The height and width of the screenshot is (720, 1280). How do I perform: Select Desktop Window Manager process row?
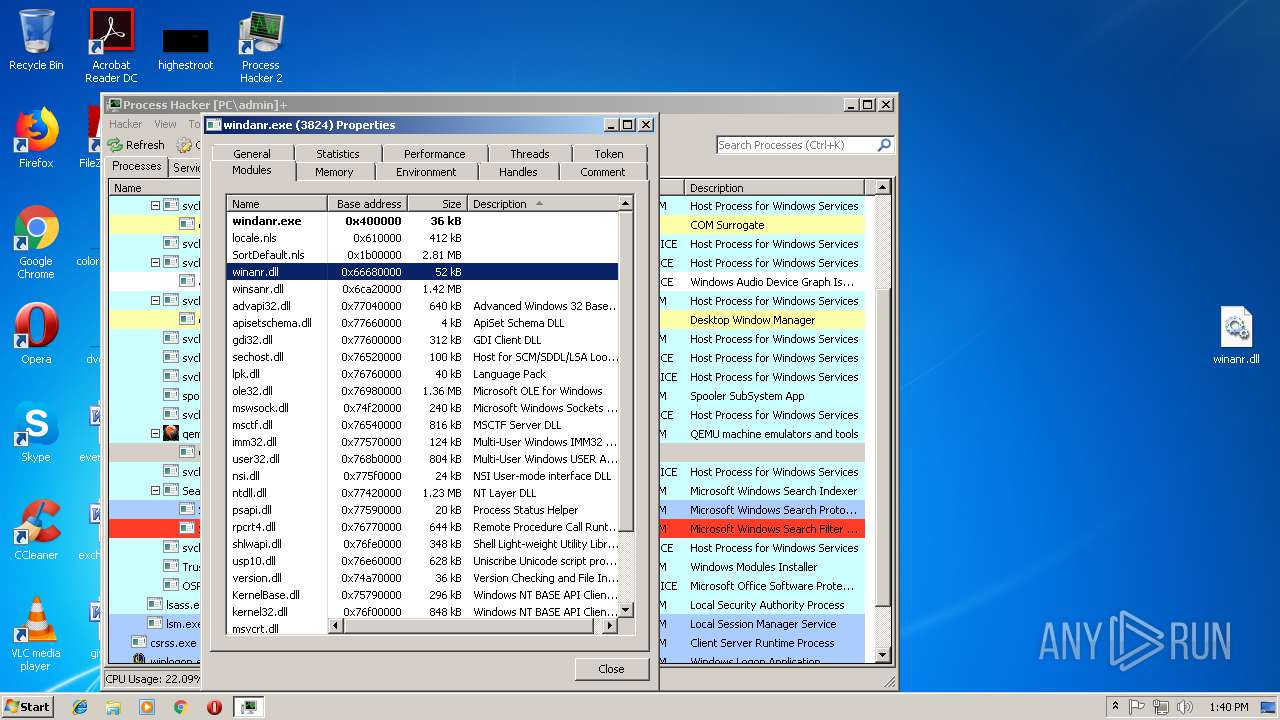tap(762, 320)
